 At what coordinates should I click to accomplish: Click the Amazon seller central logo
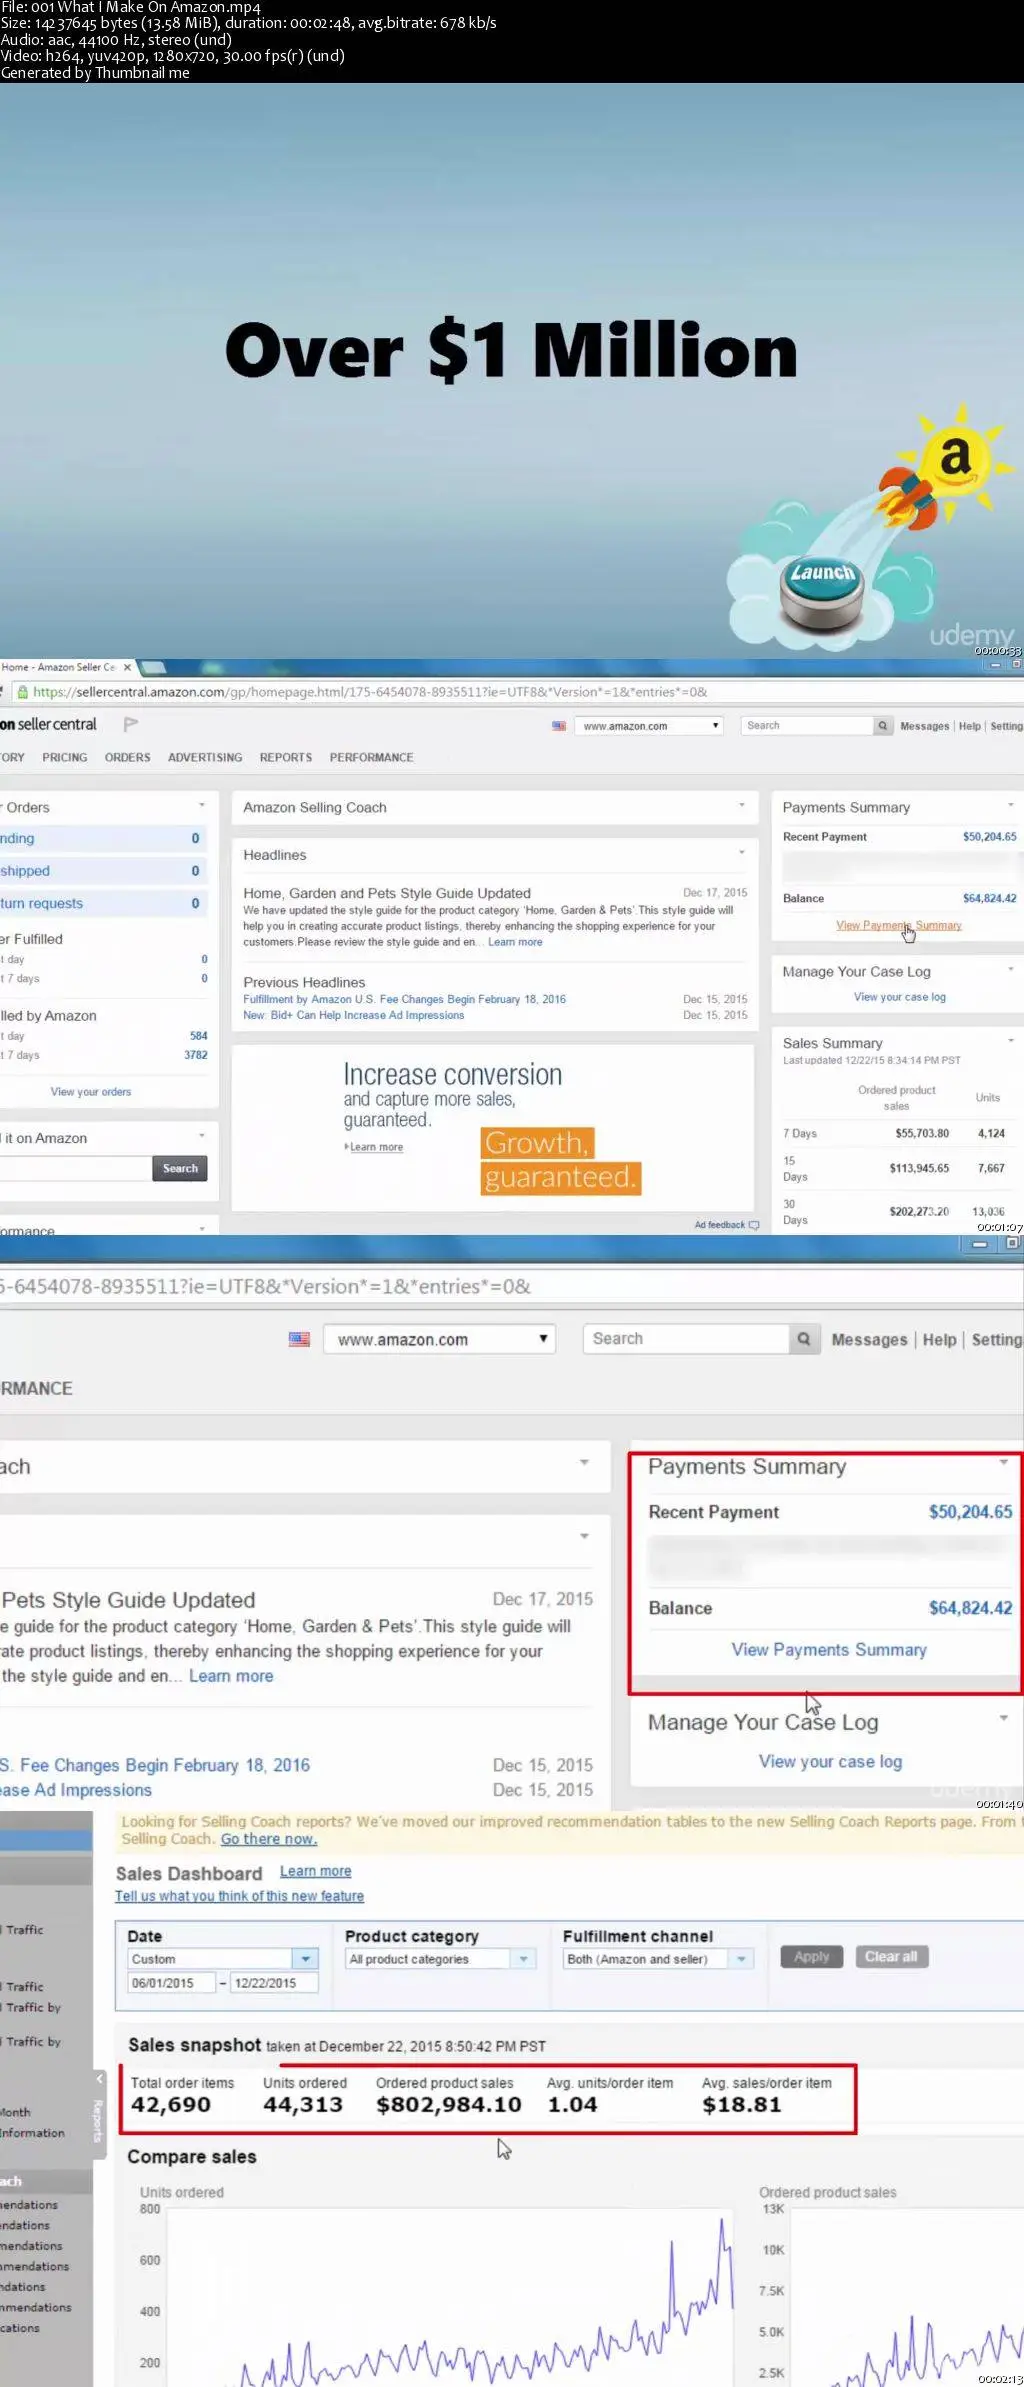pos(48,724)
